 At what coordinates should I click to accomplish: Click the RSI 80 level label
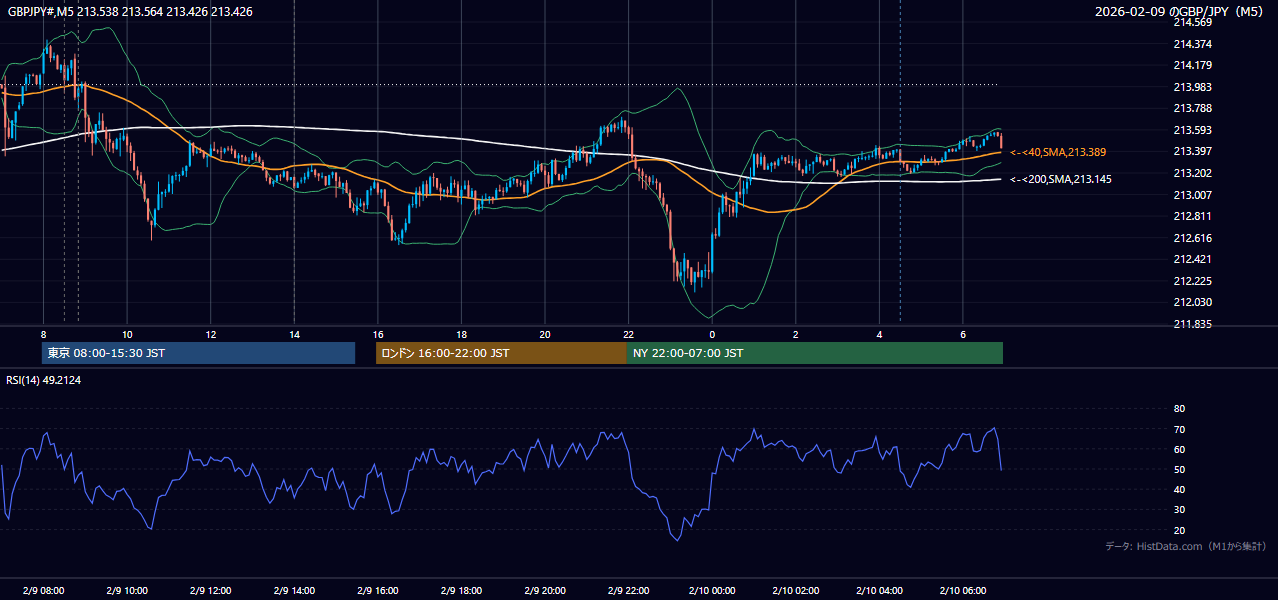(1179, 409)
